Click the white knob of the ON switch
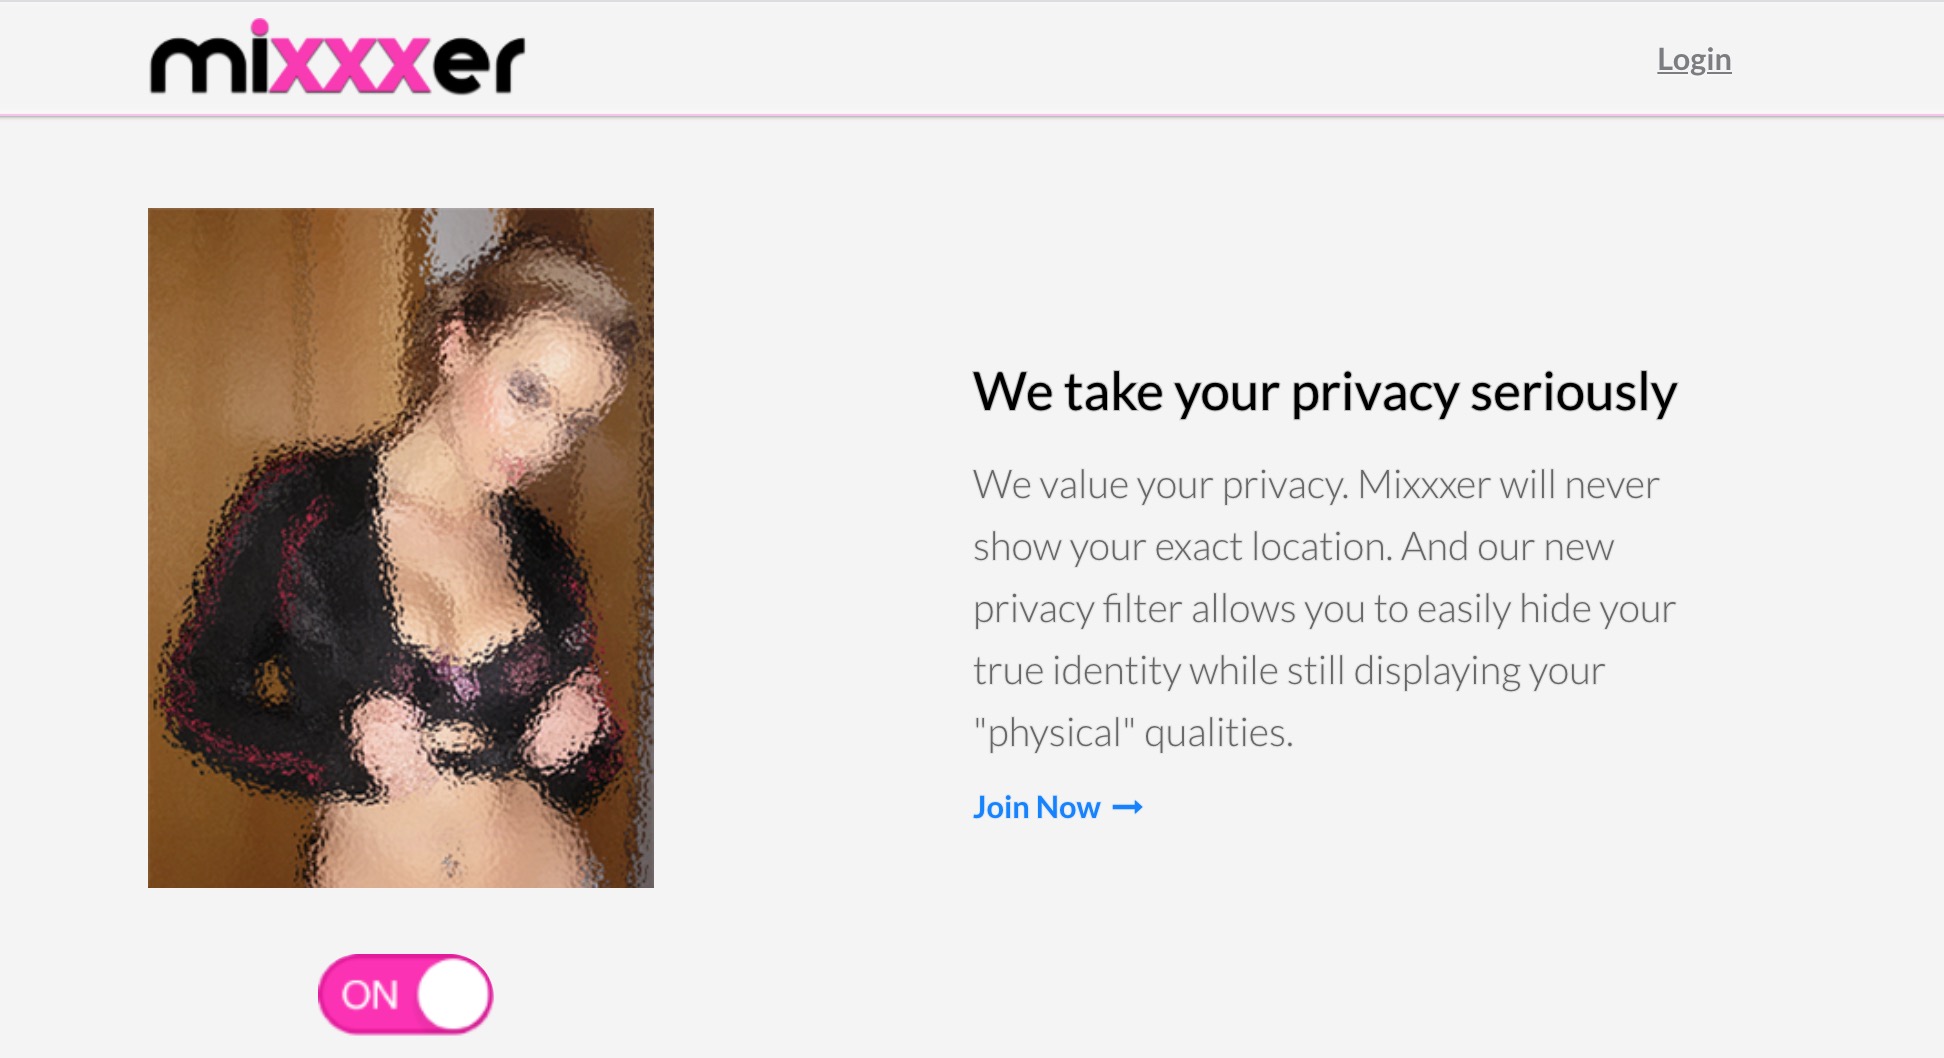 click(x=453, y=994)
